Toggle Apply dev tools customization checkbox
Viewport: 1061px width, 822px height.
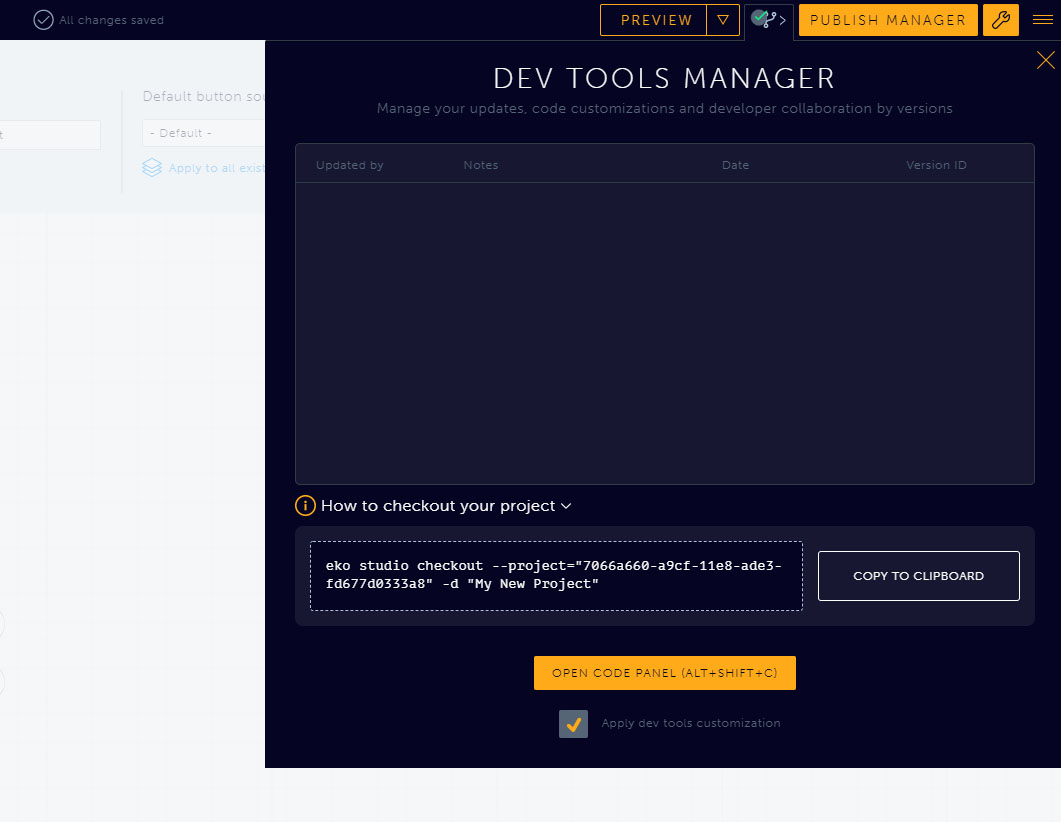click(x=573, y=724)
